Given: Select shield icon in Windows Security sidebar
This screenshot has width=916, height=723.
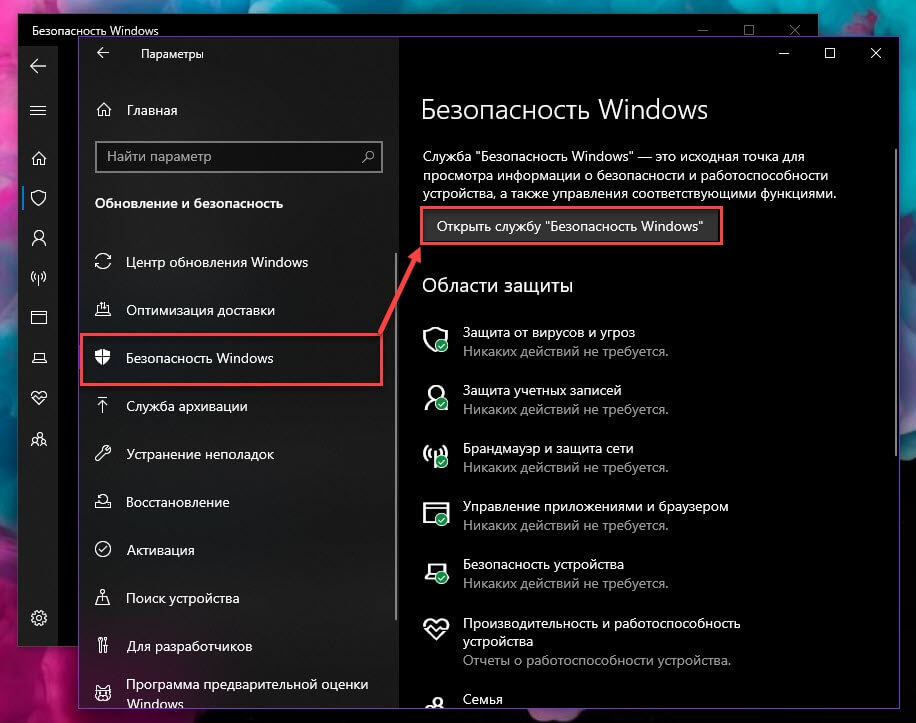Looking at the screenshot, I should click(x=39, y=198).
